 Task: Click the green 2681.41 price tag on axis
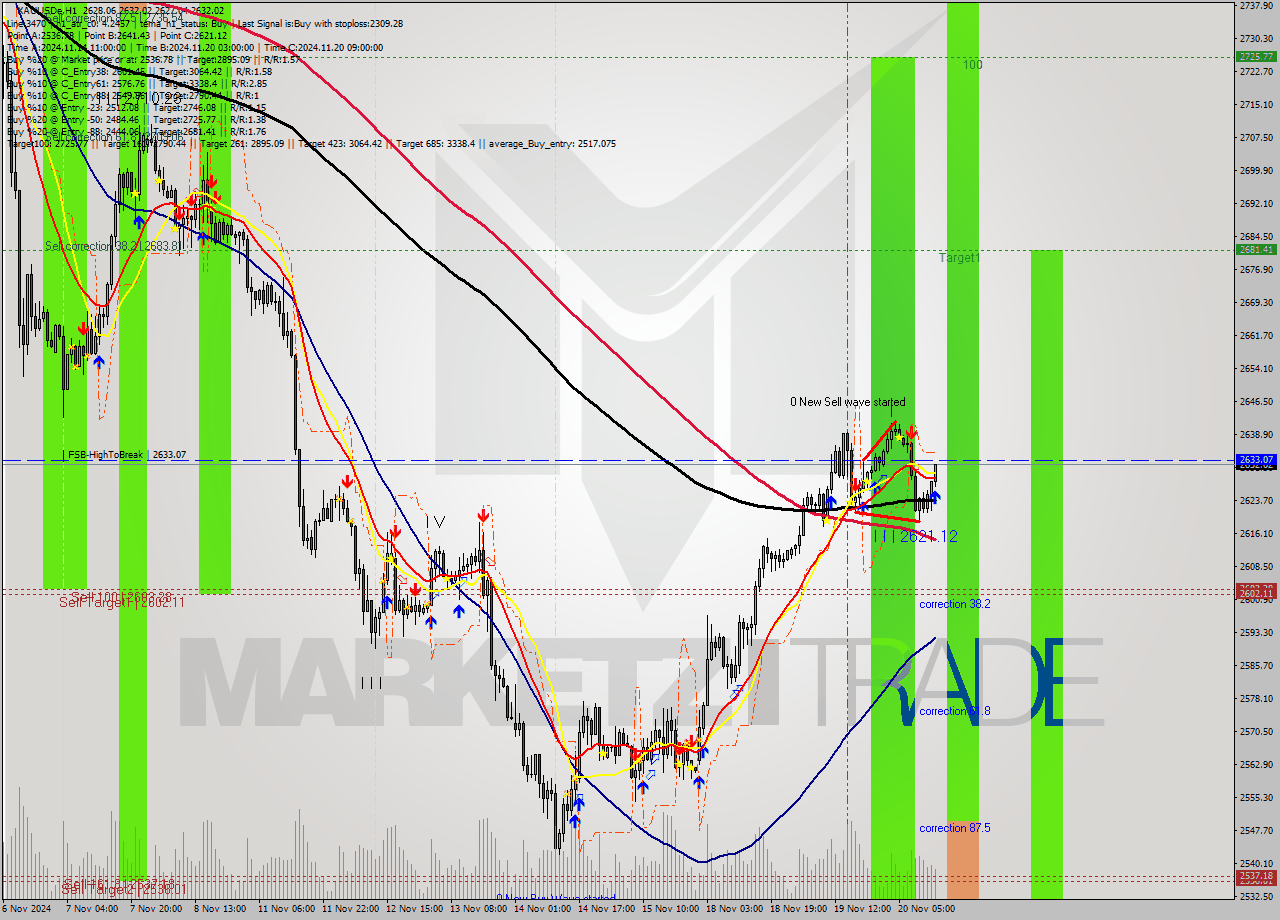[1256, 249]
